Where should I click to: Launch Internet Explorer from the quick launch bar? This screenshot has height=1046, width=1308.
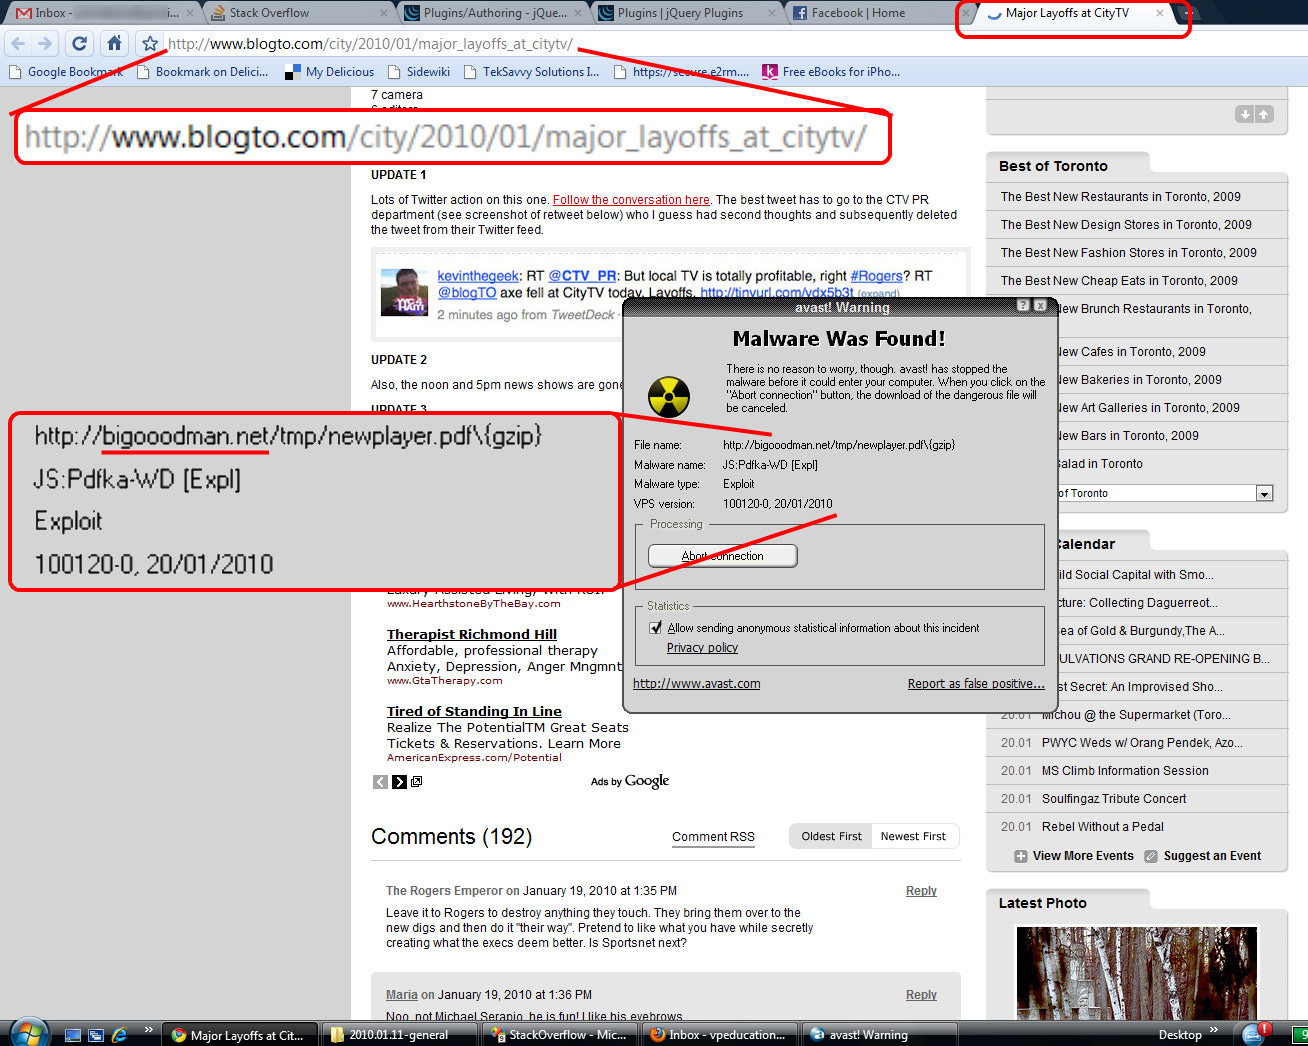[120, 1033]
